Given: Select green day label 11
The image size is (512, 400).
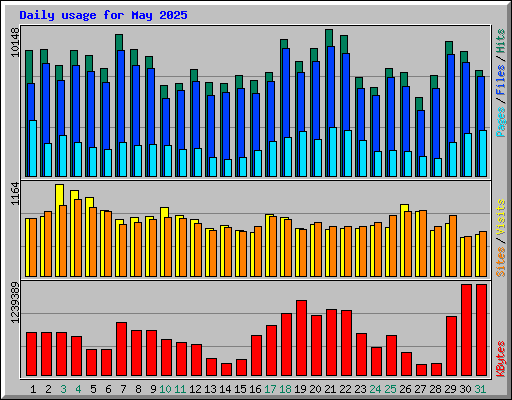Looking at the screenshot, I should (180, 389).
